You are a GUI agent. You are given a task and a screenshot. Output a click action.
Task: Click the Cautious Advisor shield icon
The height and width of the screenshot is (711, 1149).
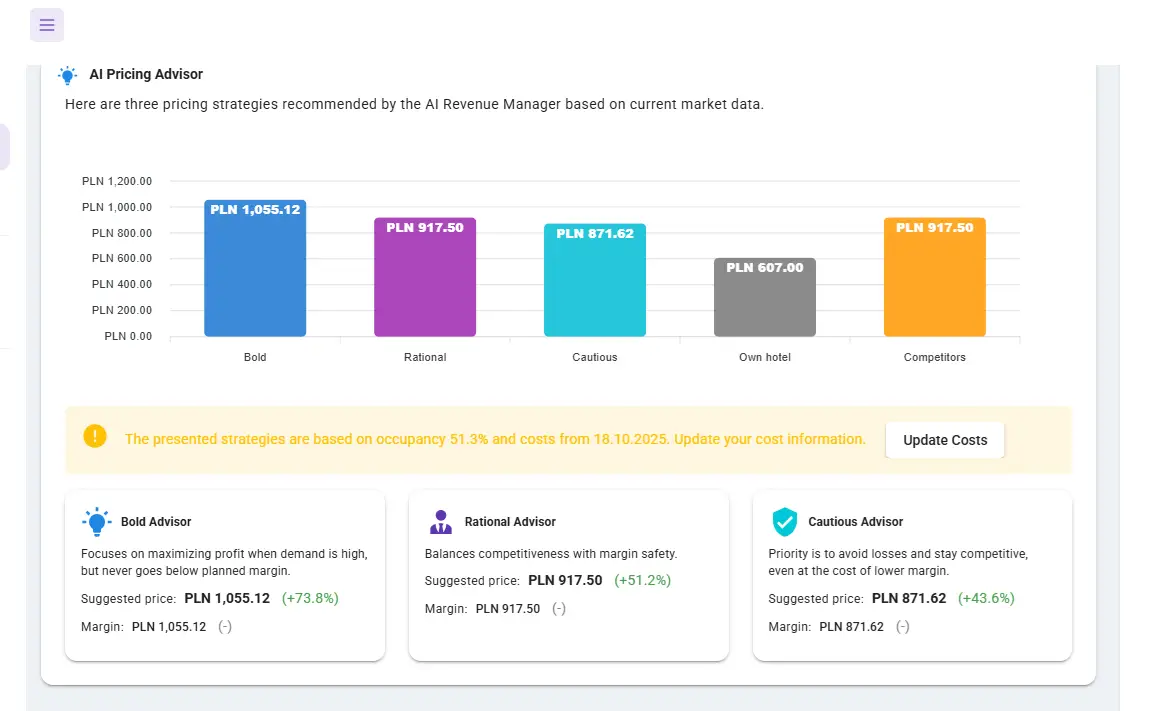[x=784, y=521]
